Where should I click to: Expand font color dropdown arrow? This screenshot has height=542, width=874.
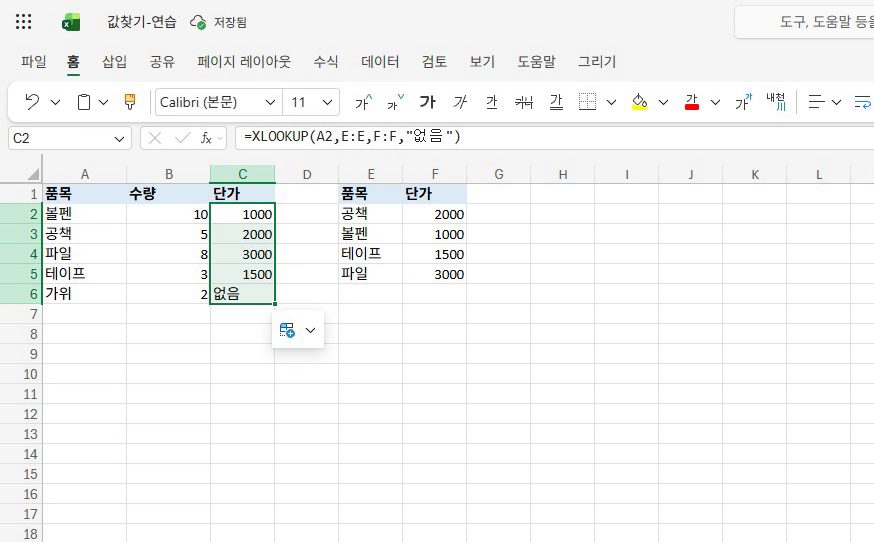(x=715, y=103)
